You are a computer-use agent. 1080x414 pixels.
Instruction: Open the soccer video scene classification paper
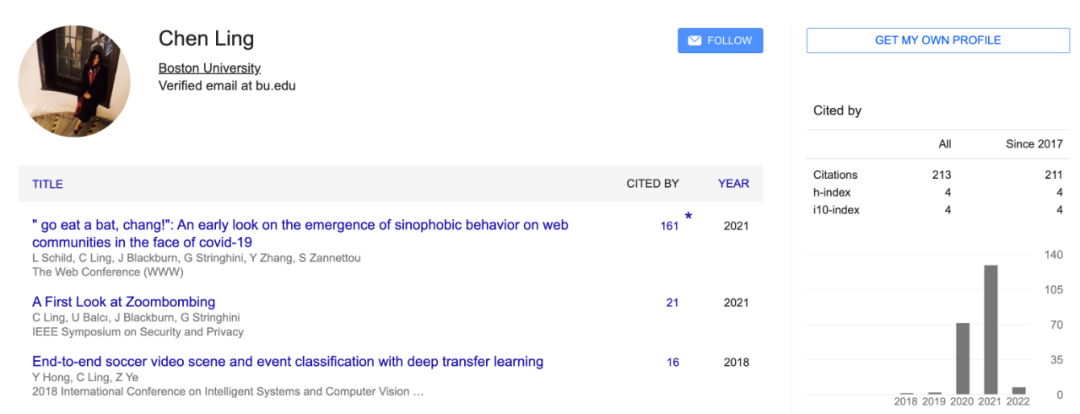pyautogui.click(x=287, y=362)
